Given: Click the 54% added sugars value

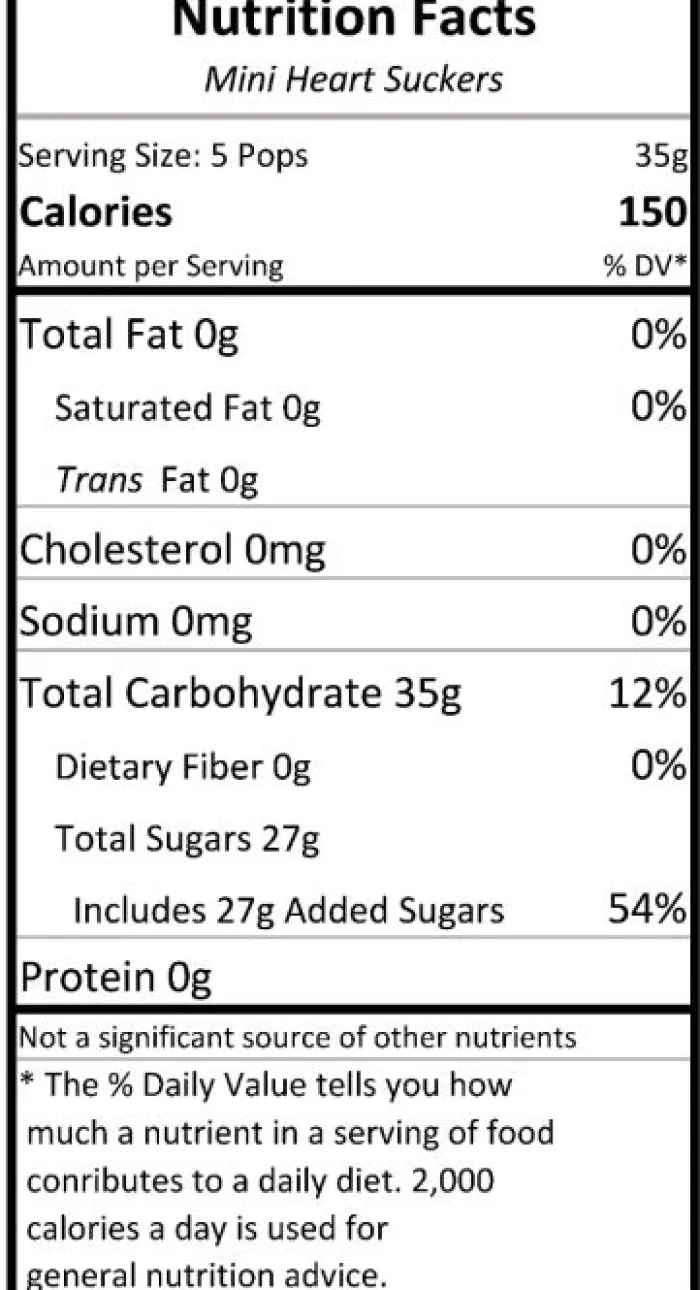Looking at the screenshot, I should 648,909.
